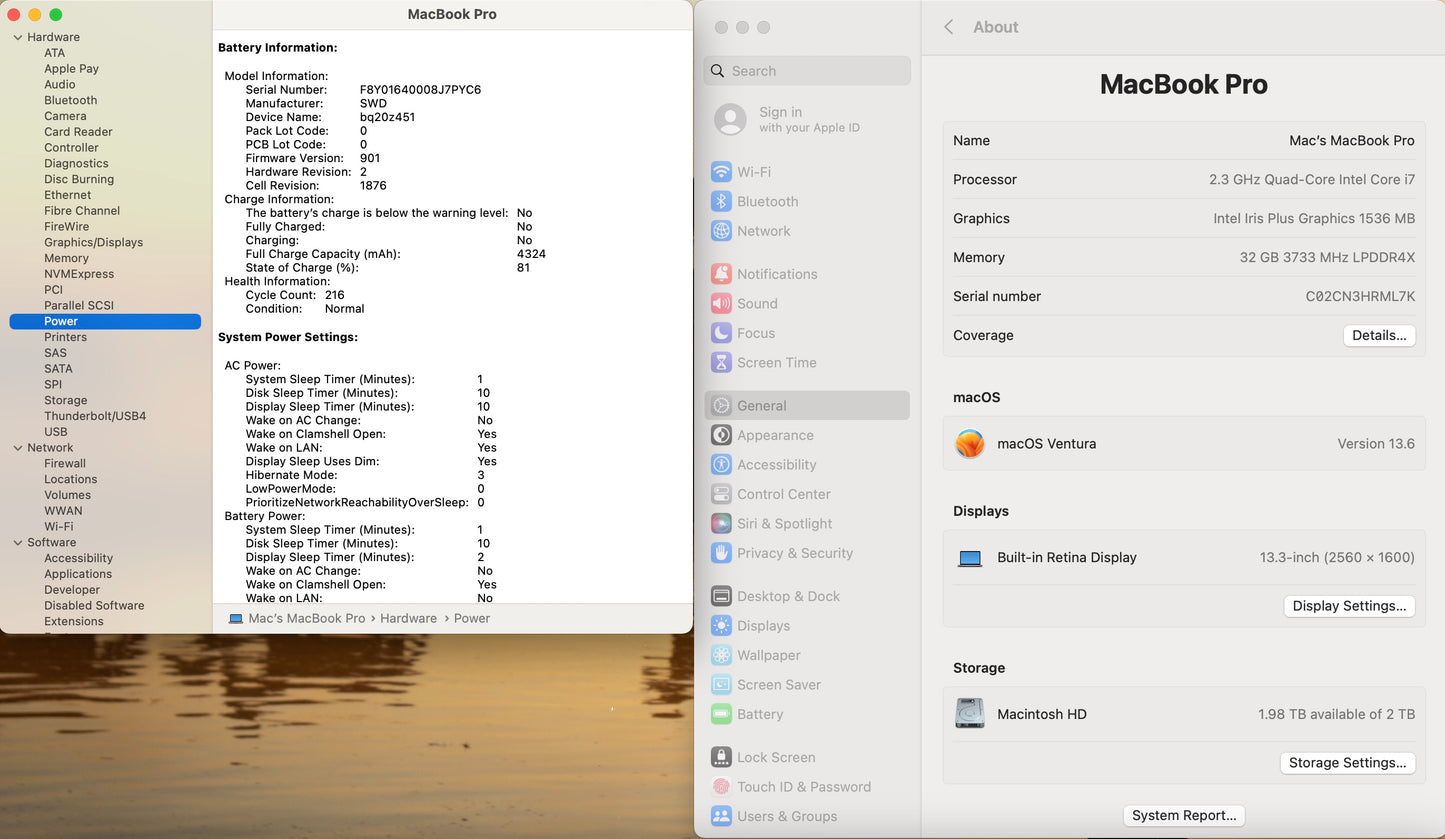Open the Battery settings icon
This screenshot has width=1445, height=839.
pyautogui.click(x=721, y=714)
